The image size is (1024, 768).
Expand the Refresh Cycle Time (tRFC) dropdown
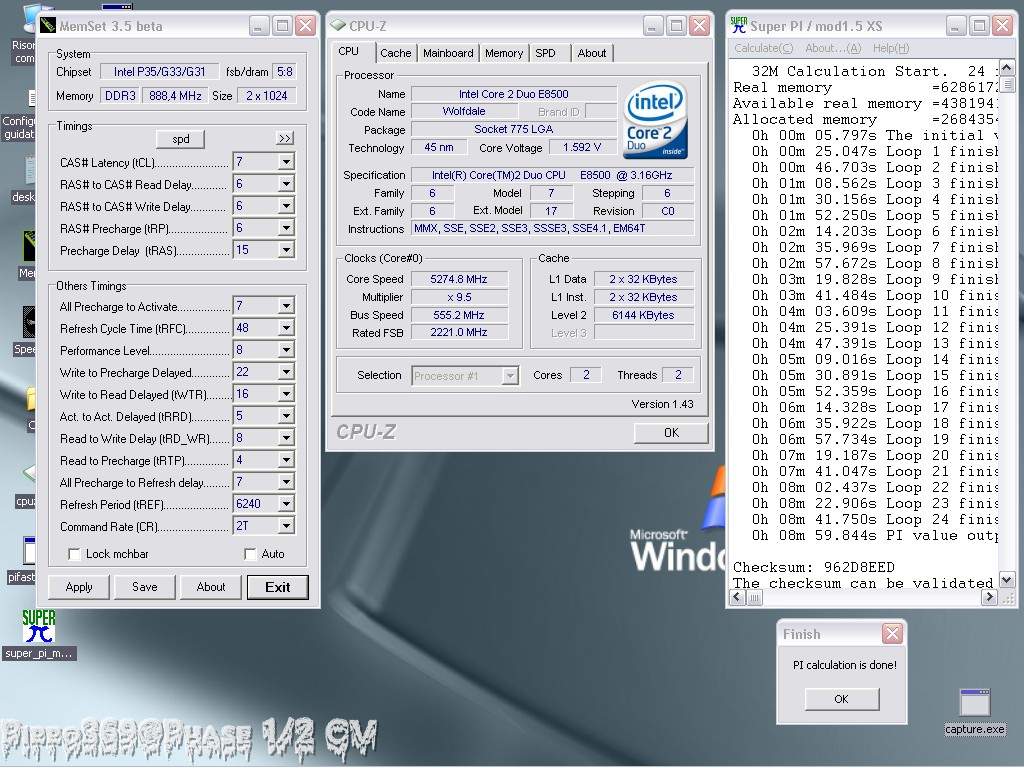tap(286, 328)
